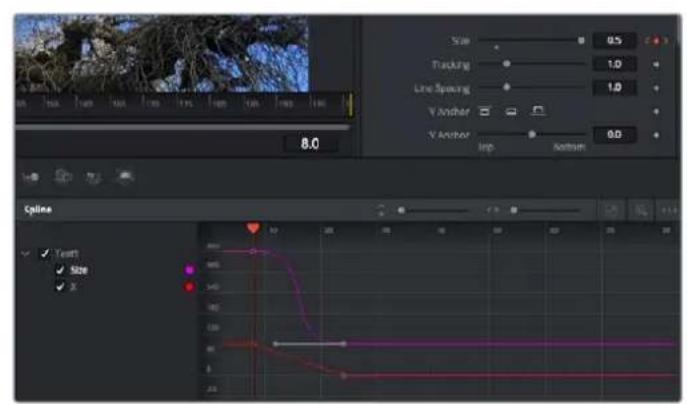Click second icon in toolbar above Spline
Image resolution: width=687 pixels, height=404 pixels.
tap(63, 177)
